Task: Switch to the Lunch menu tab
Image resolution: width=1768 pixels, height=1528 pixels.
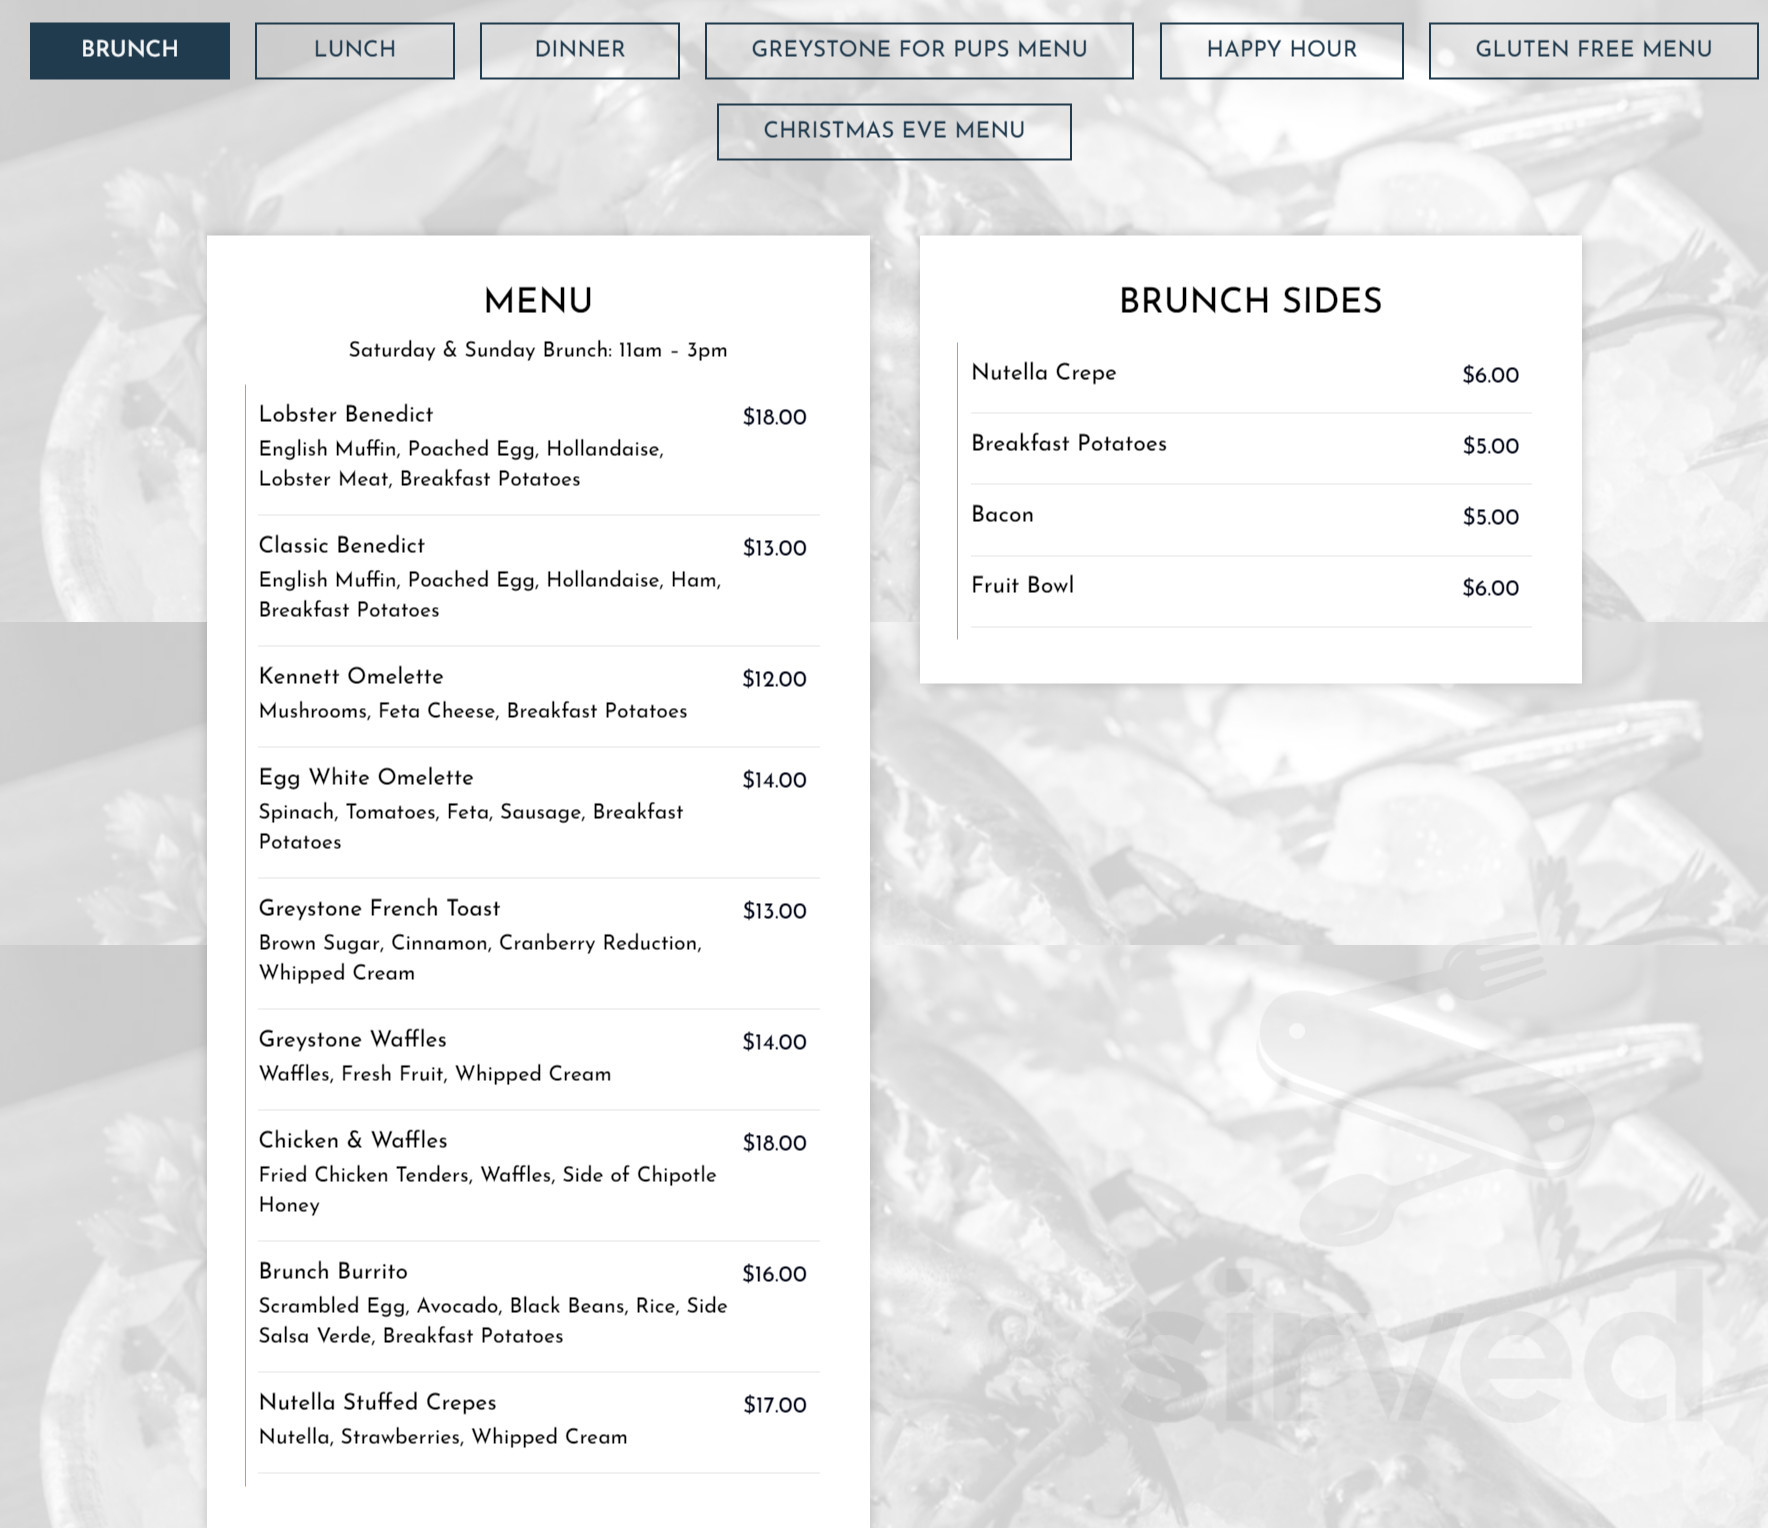Action: [354, 49]
